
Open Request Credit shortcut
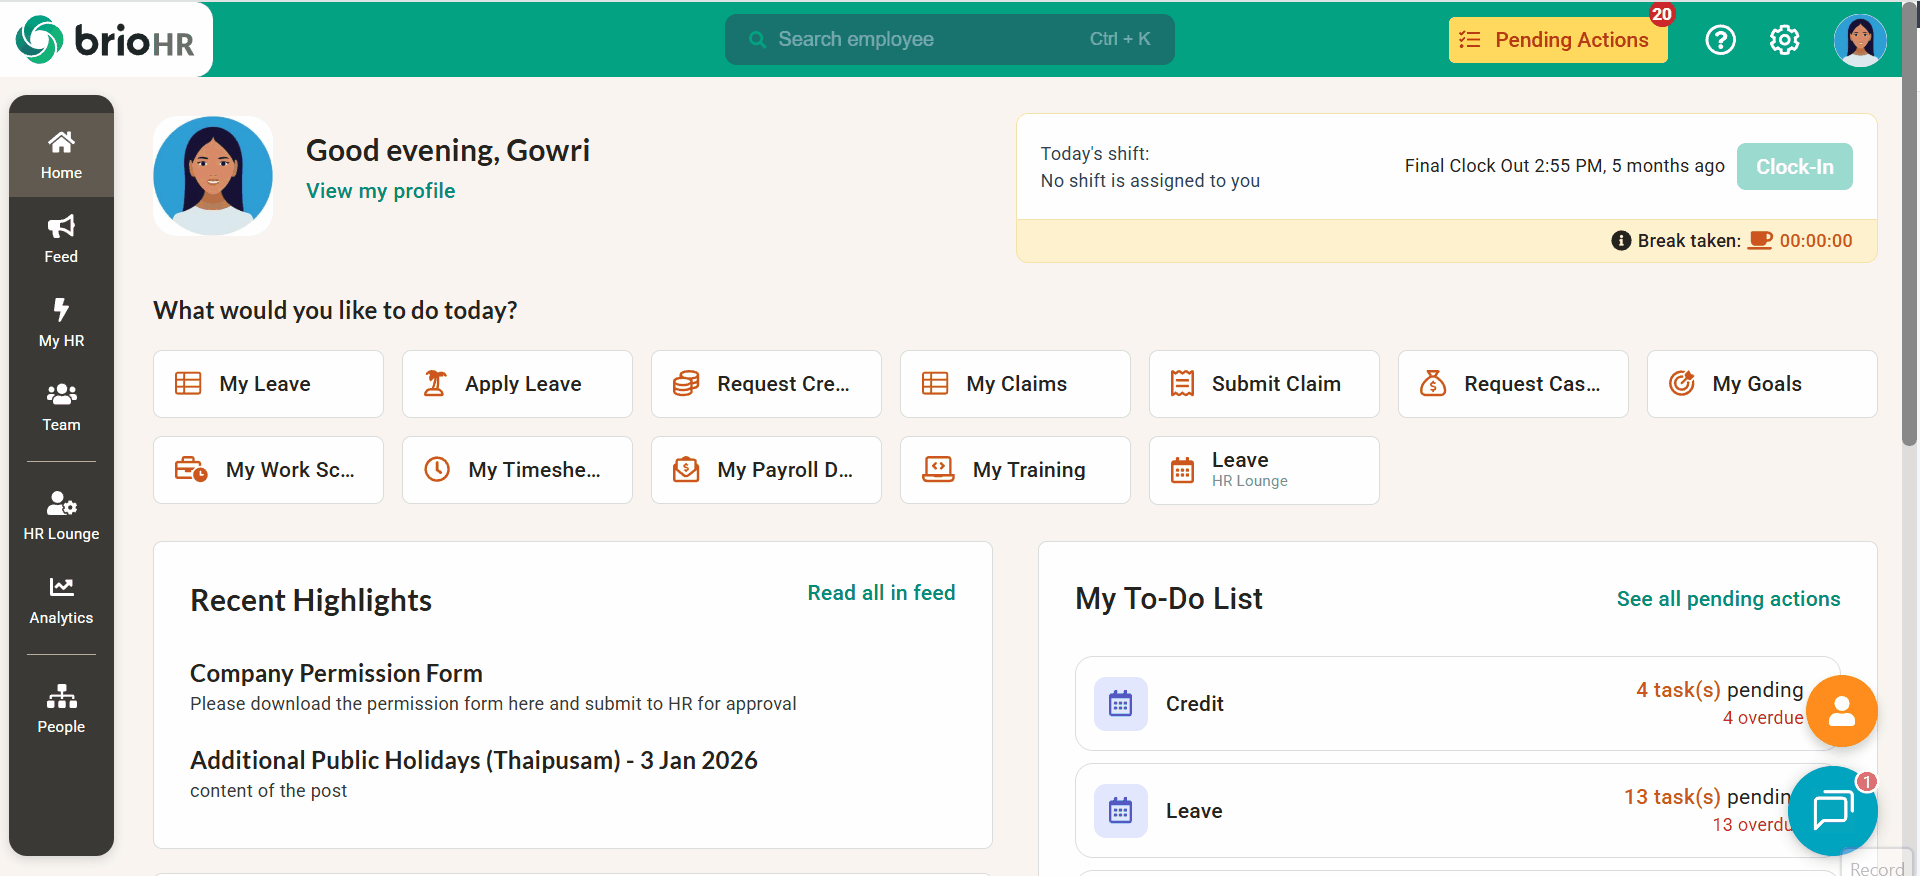pos(766,384)
